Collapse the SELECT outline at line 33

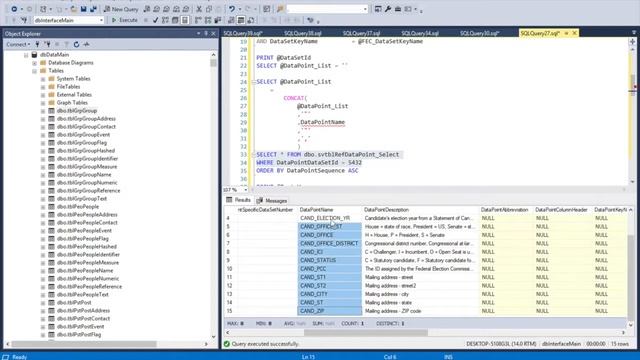point(253,155)
